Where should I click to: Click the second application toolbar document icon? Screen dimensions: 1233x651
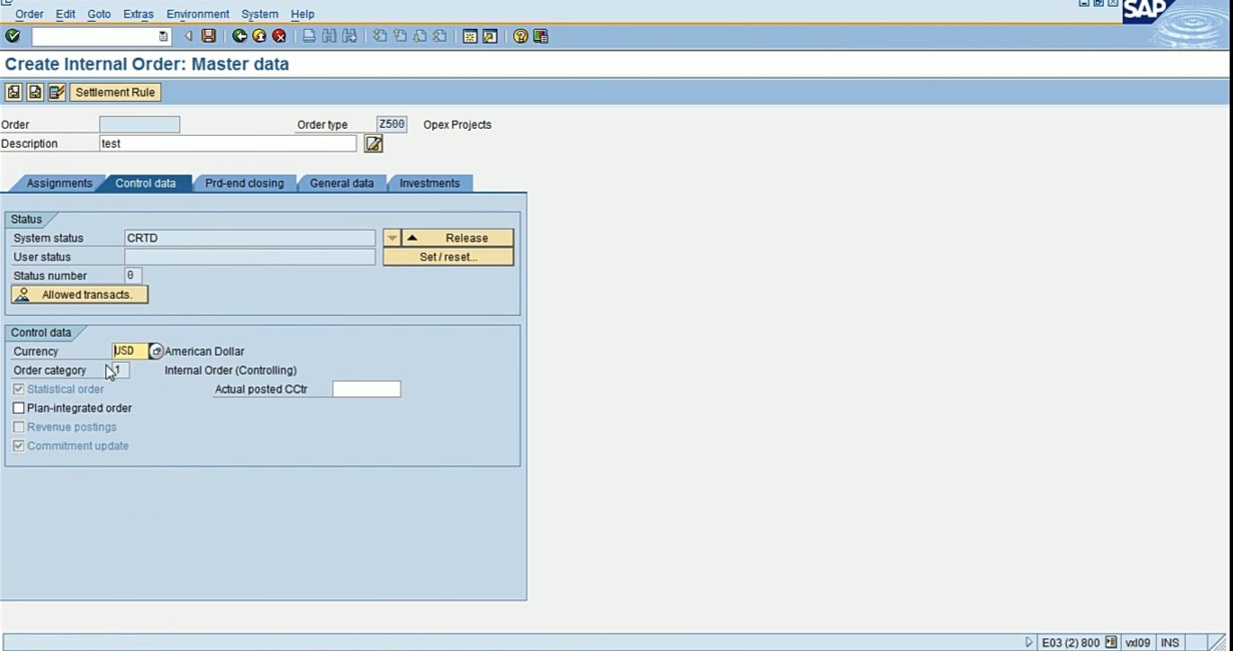click(x=35, y=92)
